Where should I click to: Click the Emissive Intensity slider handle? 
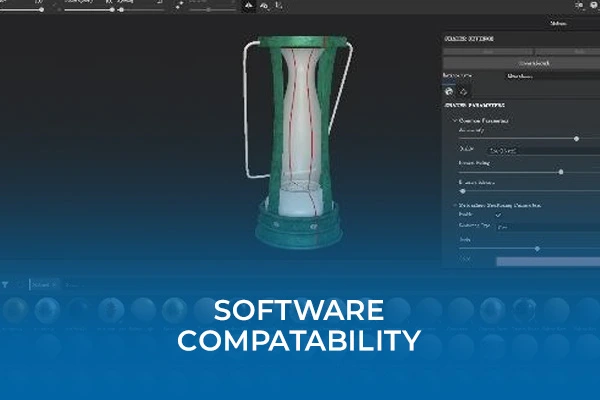pos(463,191)
